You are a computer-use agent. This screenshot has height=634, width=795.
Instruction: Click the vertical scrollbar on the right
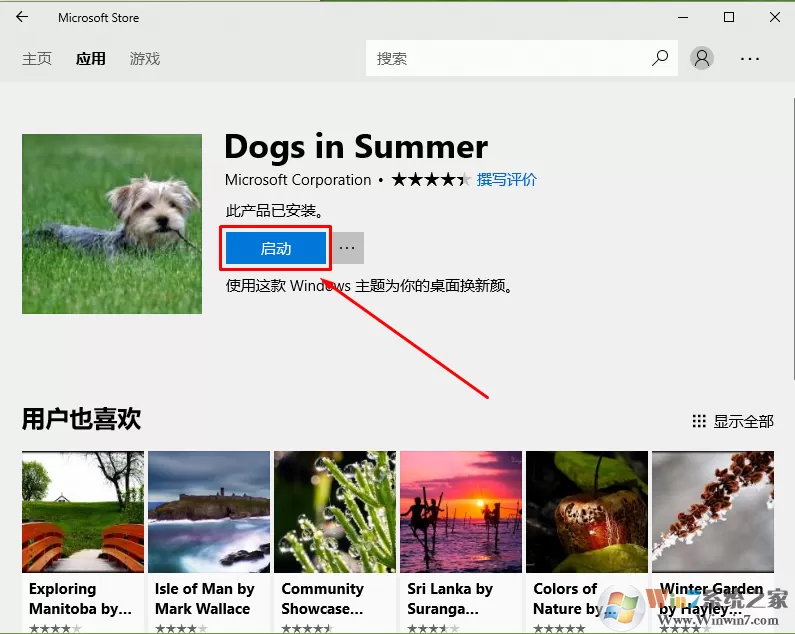(792, 238)
